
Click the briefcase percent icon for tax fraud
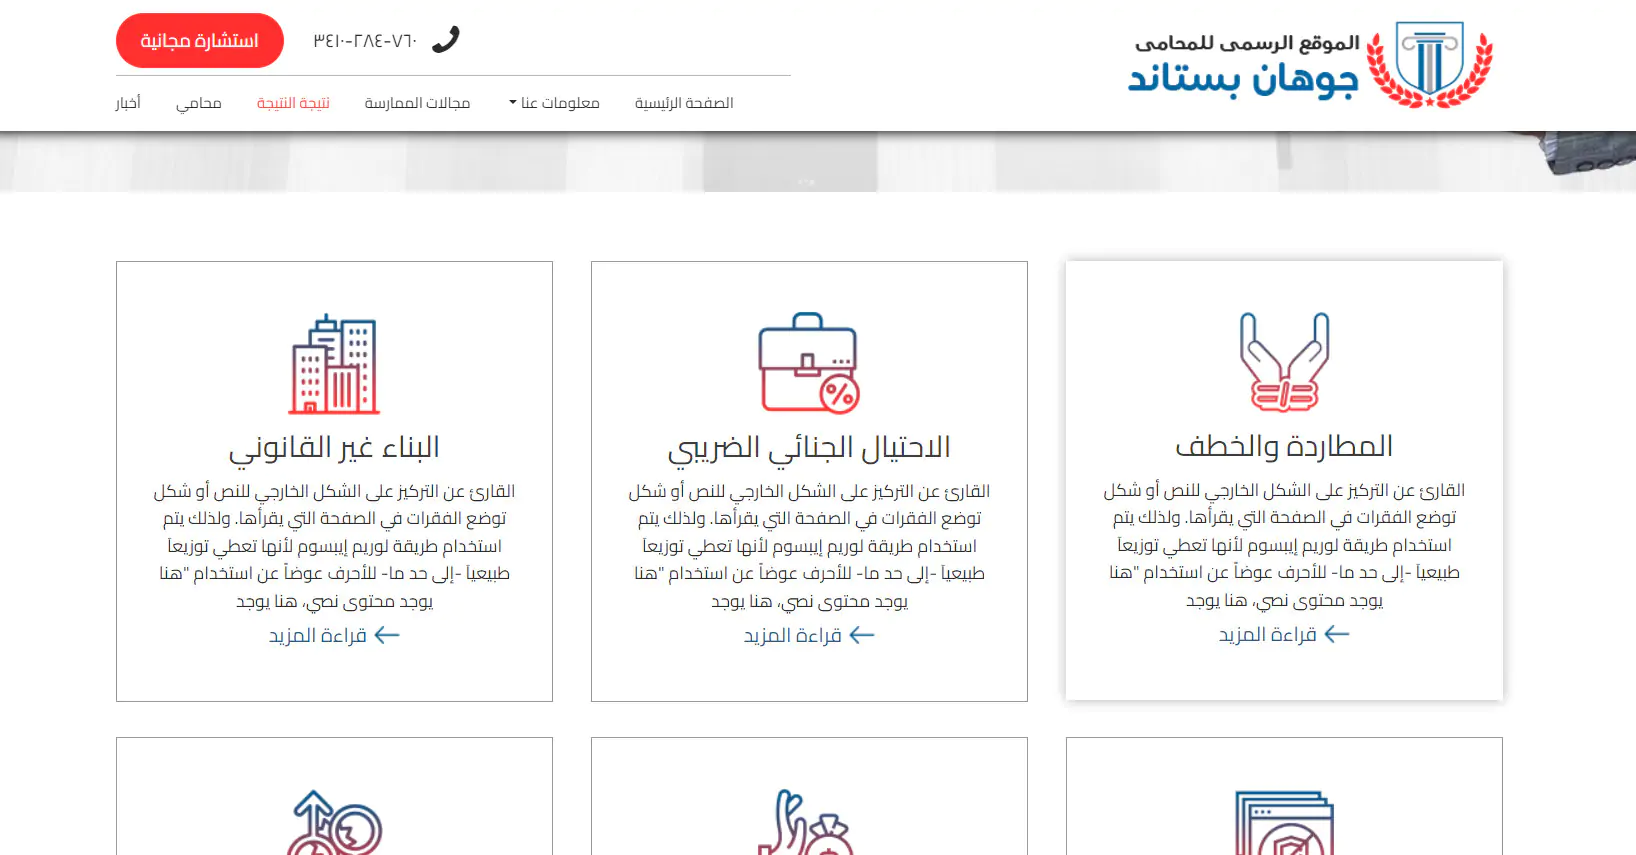[x=808, y=364]
